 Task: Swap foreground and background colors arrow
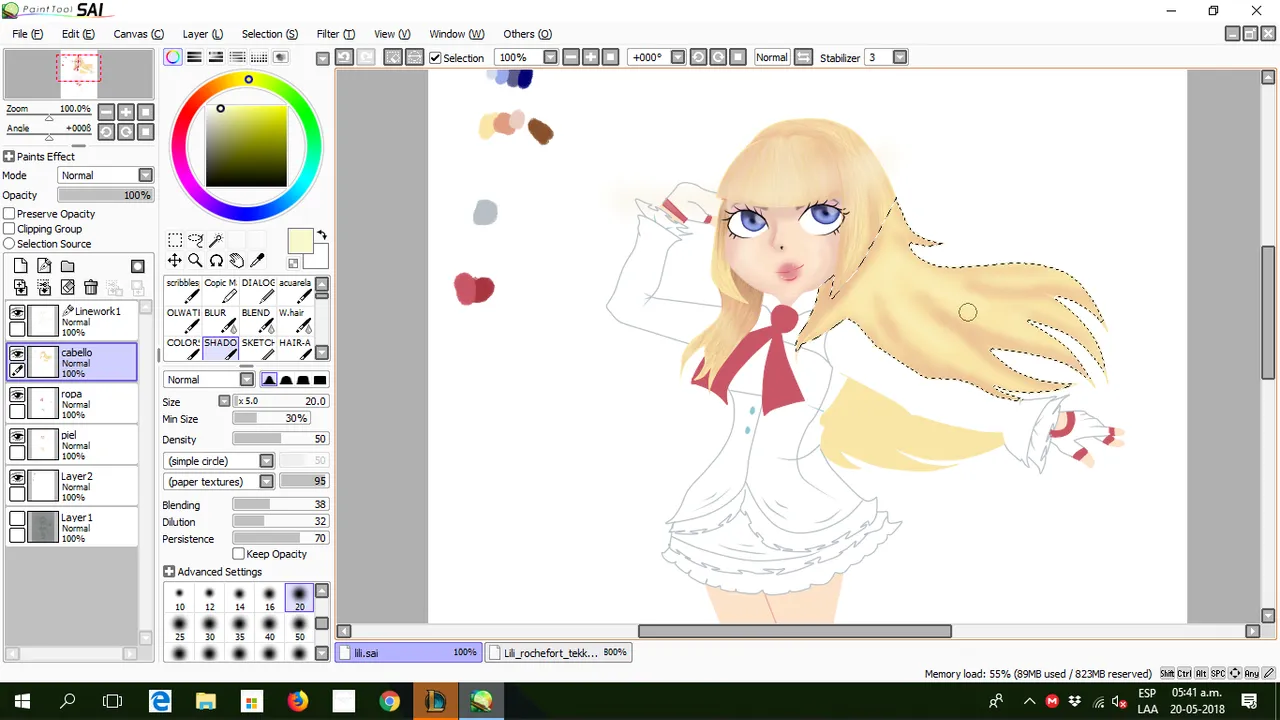[x=322, y=236]
